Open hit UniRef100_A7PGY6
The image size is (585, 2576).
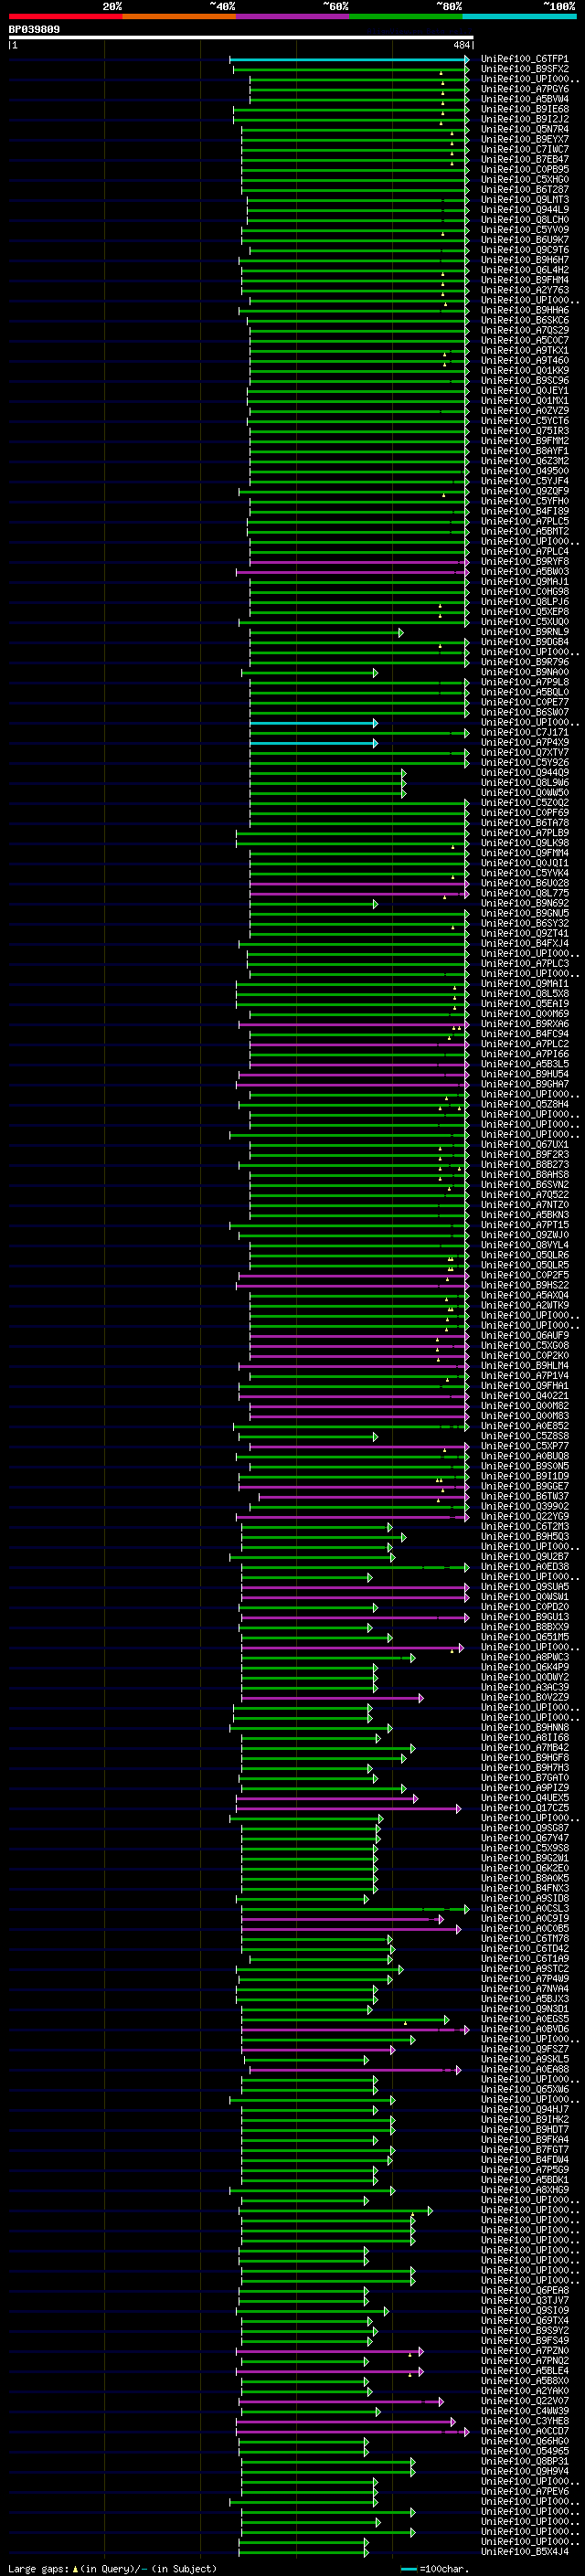525,89
